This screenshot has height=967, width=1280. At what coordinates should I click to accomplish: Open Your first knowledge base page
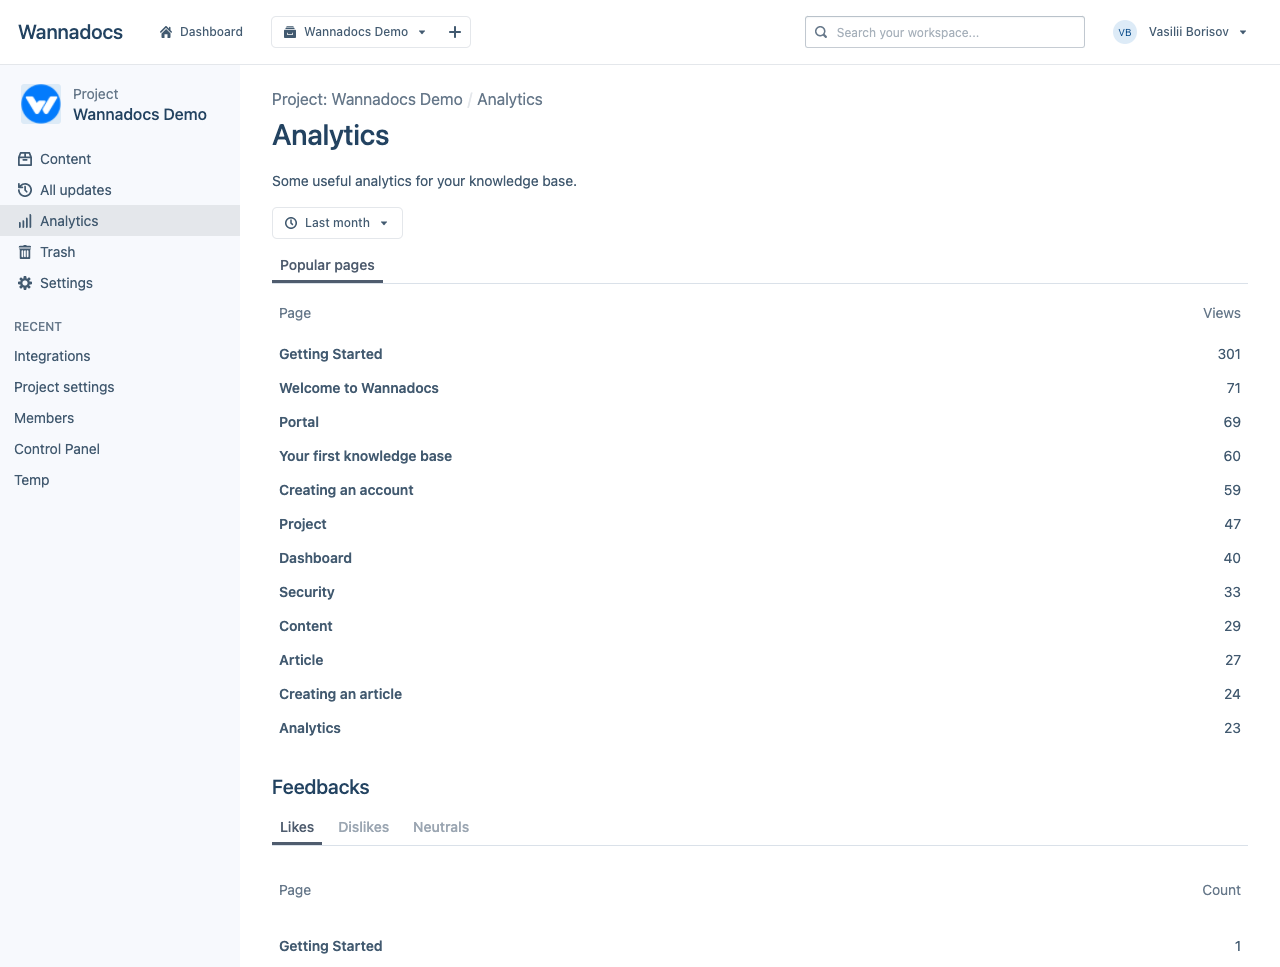(x=366, y=456)
